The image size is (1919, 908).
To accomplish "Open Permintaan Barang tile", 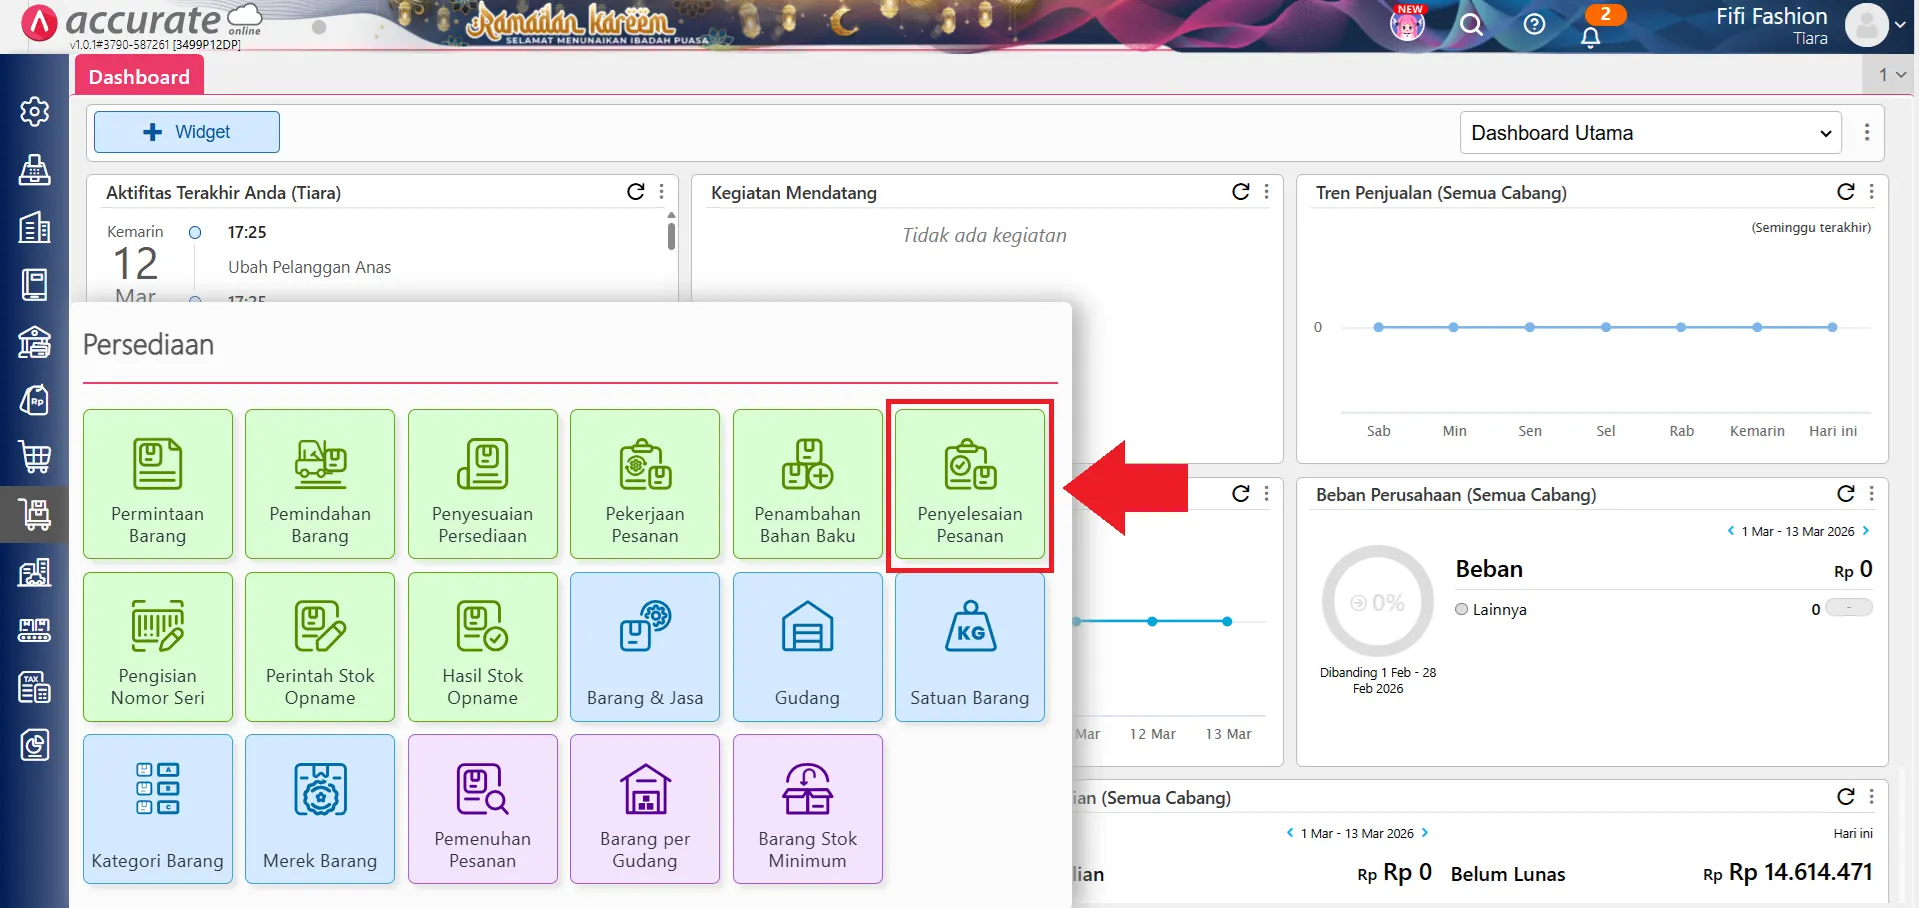I will [158, 485].
